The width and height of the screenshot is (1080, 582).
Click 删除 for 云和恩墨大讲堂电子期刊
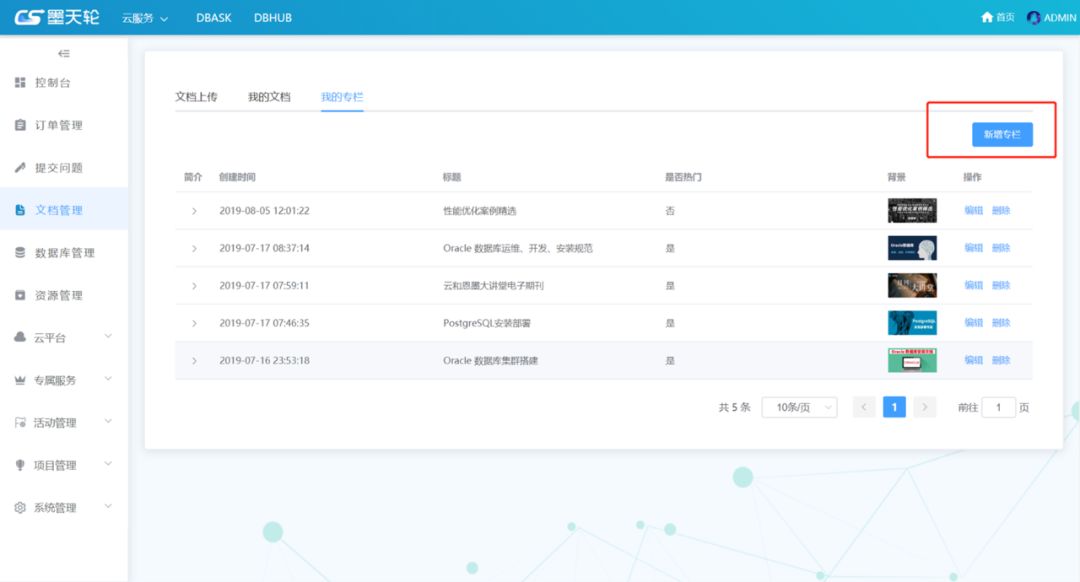1001,286
